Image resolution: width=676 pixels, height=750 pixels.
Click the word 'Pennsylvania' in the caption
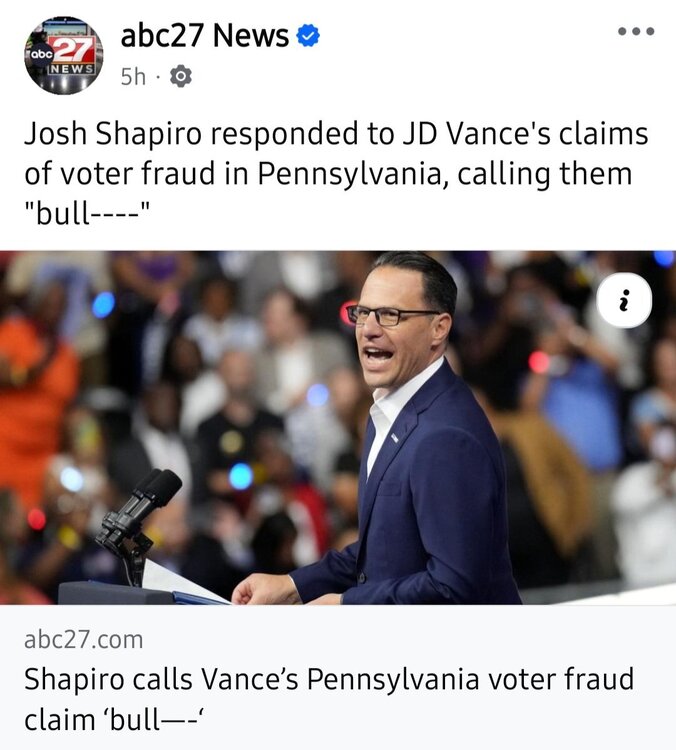[x=346, y=173]
